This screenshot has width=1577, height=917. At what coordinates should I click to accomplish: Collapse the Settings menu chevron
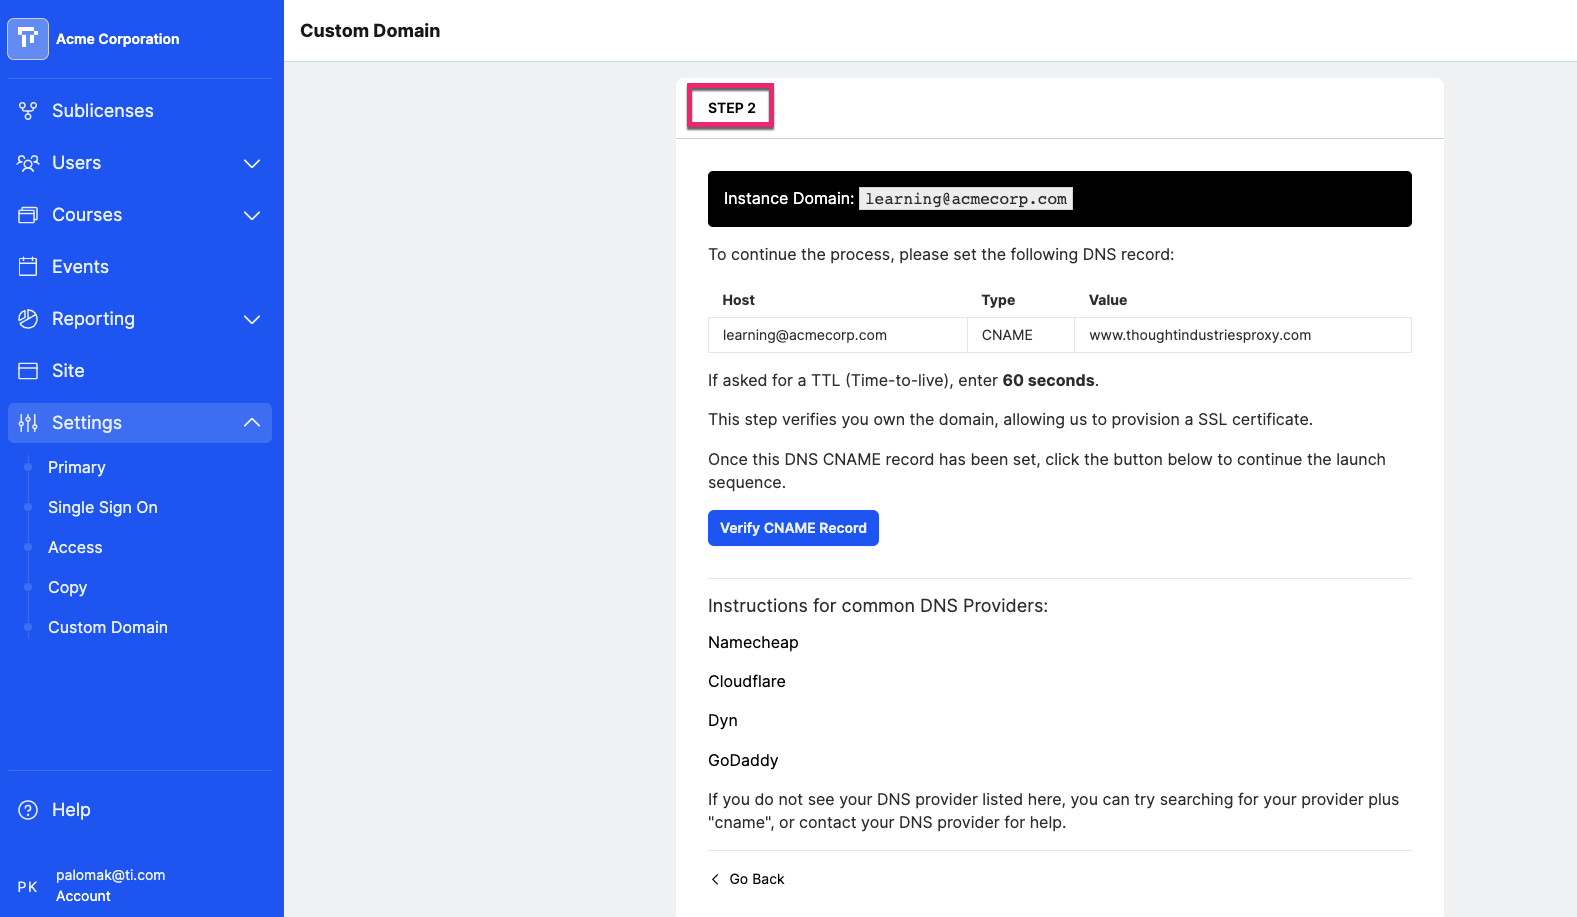coord(252,423)
